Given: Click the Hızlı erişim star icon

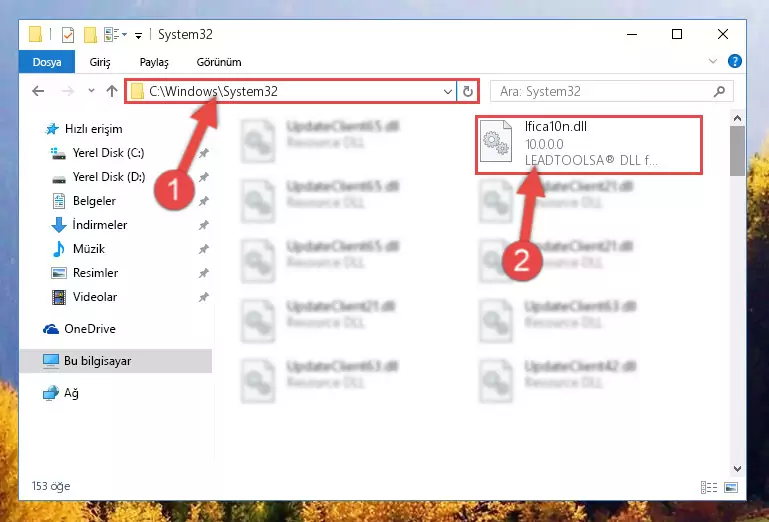Looking at the screenshot, I should [x=52, y=129].
